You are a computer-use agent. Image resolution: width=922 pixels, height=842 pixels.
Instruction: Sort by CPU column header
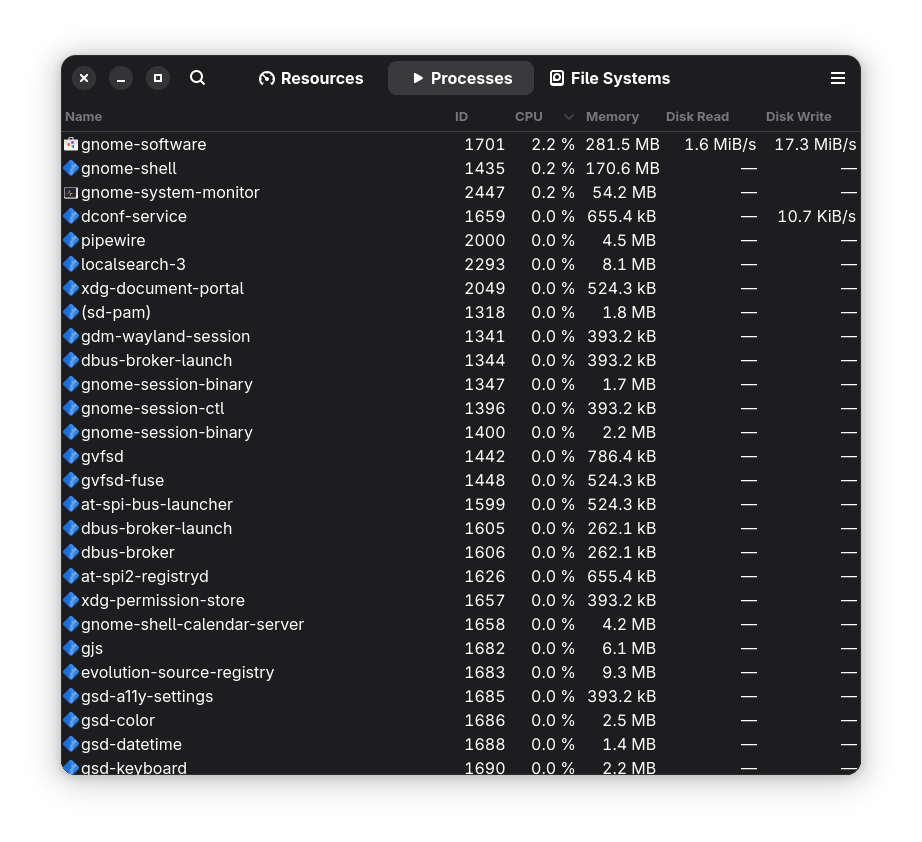tap(529, 116)
